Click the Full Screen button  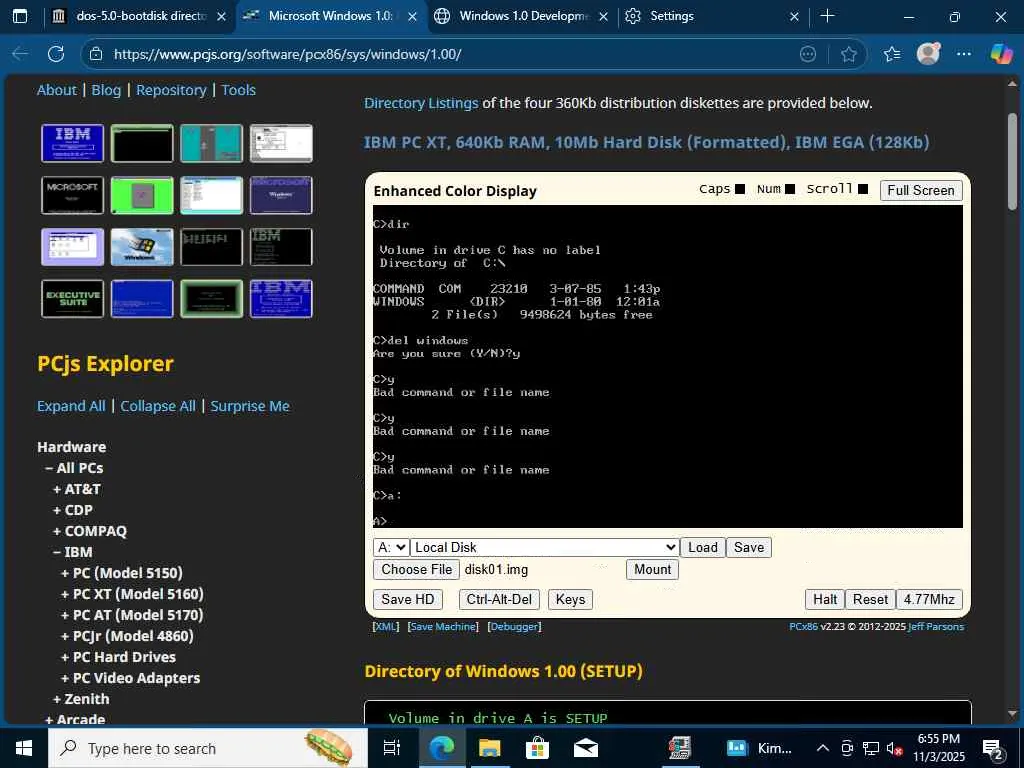921,190
